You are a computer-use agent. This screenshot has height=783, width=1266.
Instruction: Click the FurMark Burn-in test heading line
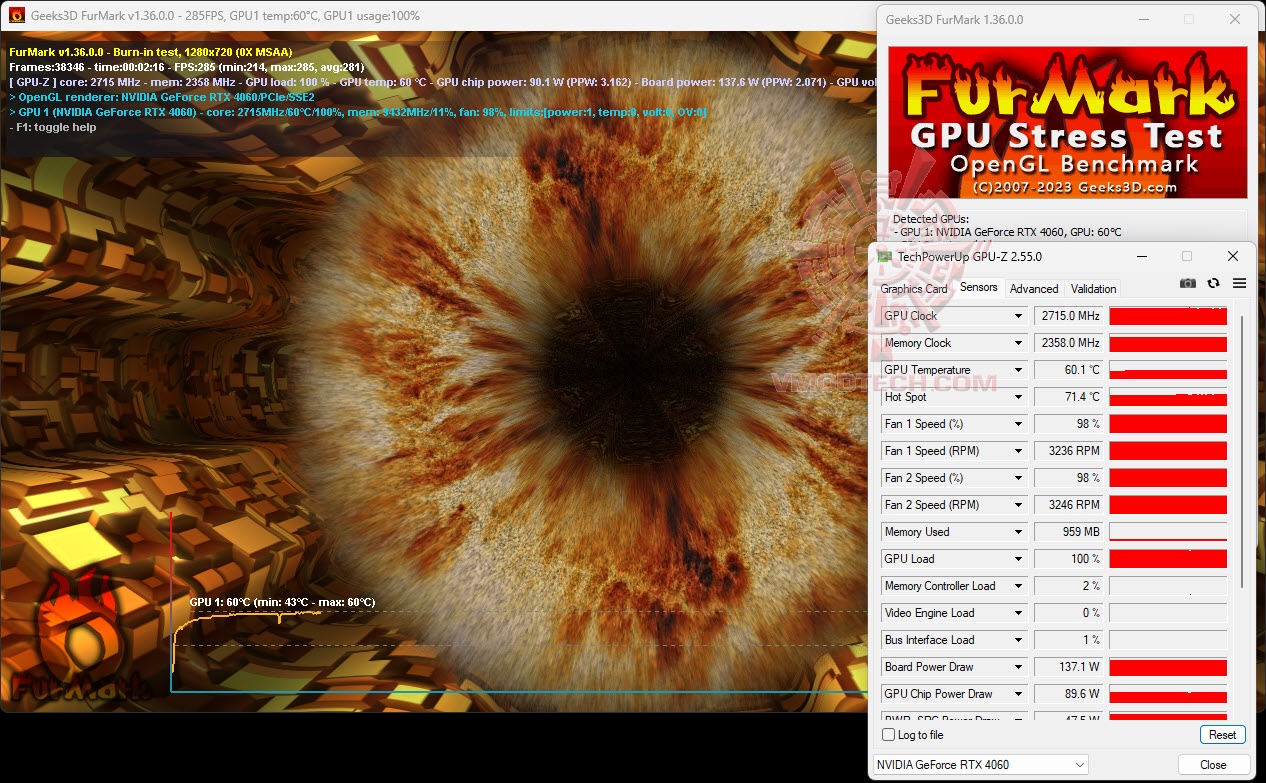pyautogui.click(x=151, y=52)
